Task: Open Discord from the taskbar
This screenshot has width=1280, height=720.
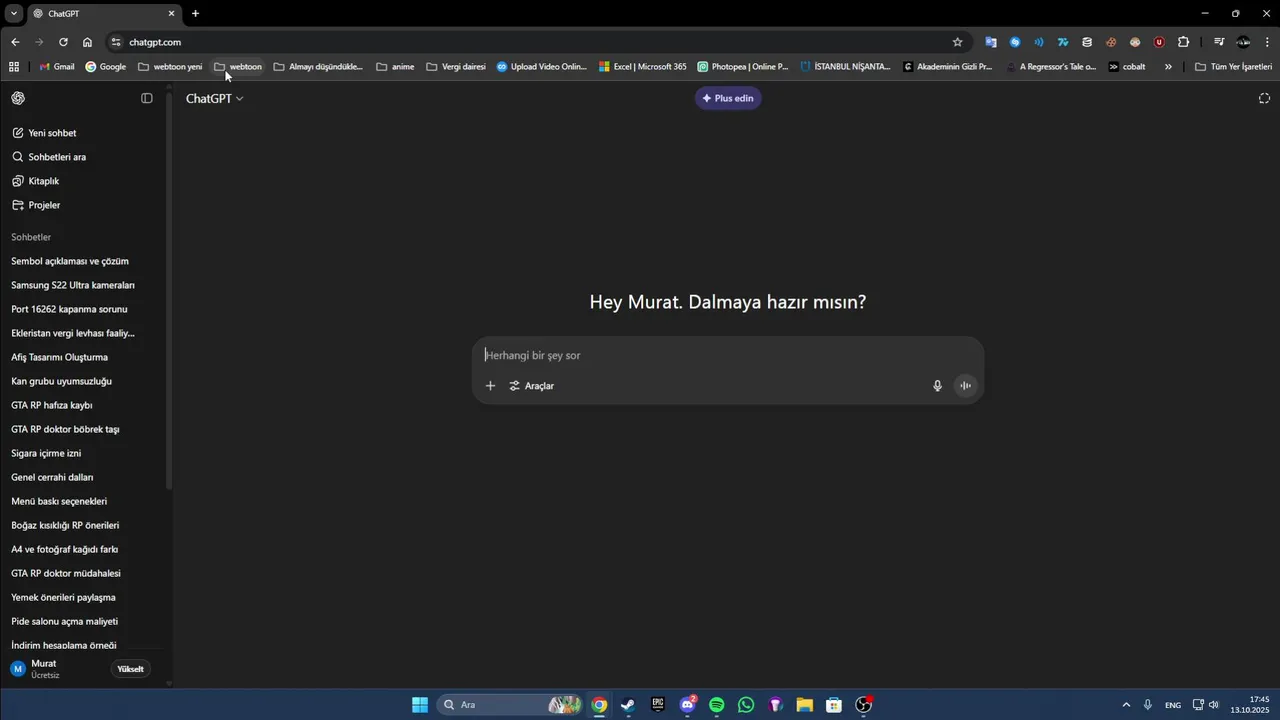Action: coord(687,705)
